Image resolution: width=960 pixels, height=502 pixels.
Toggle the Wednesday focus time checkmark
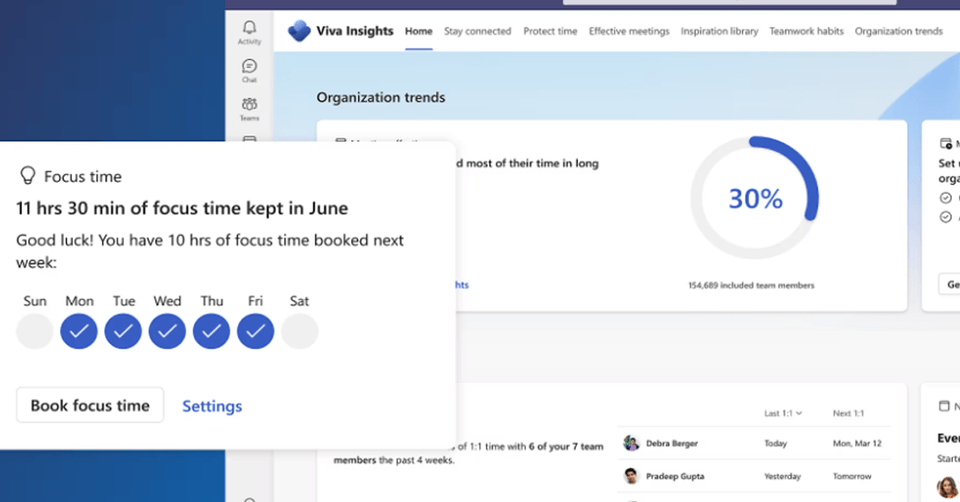point(167,331)
